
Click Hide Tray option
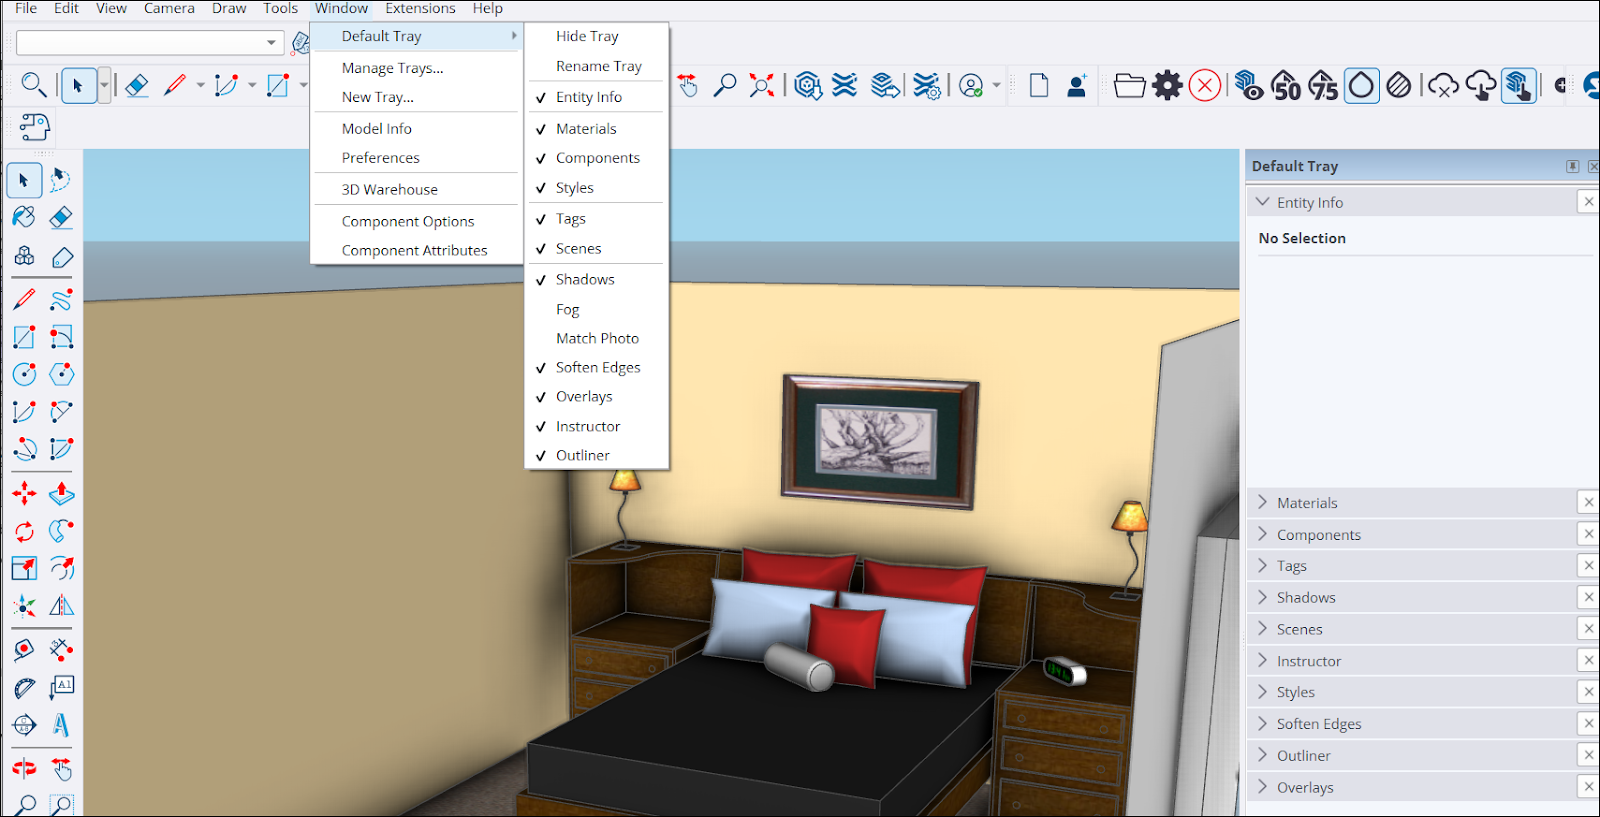pos(587,36)
